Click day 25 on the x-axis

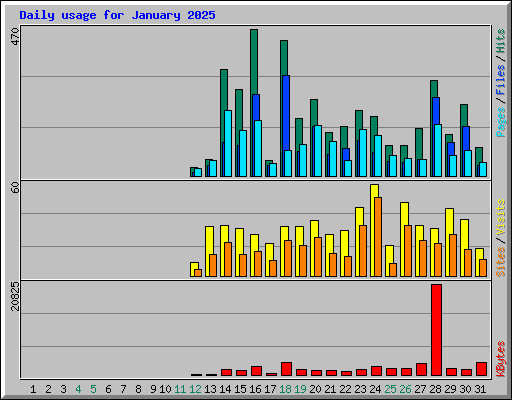pos(390,389)
